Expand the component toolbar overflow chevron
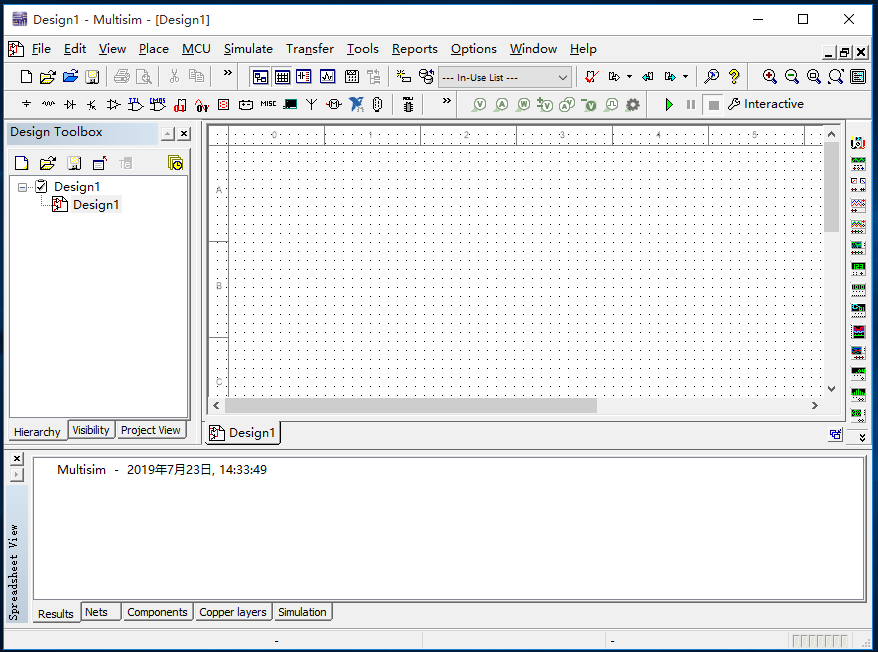 [x=446, y=101]
